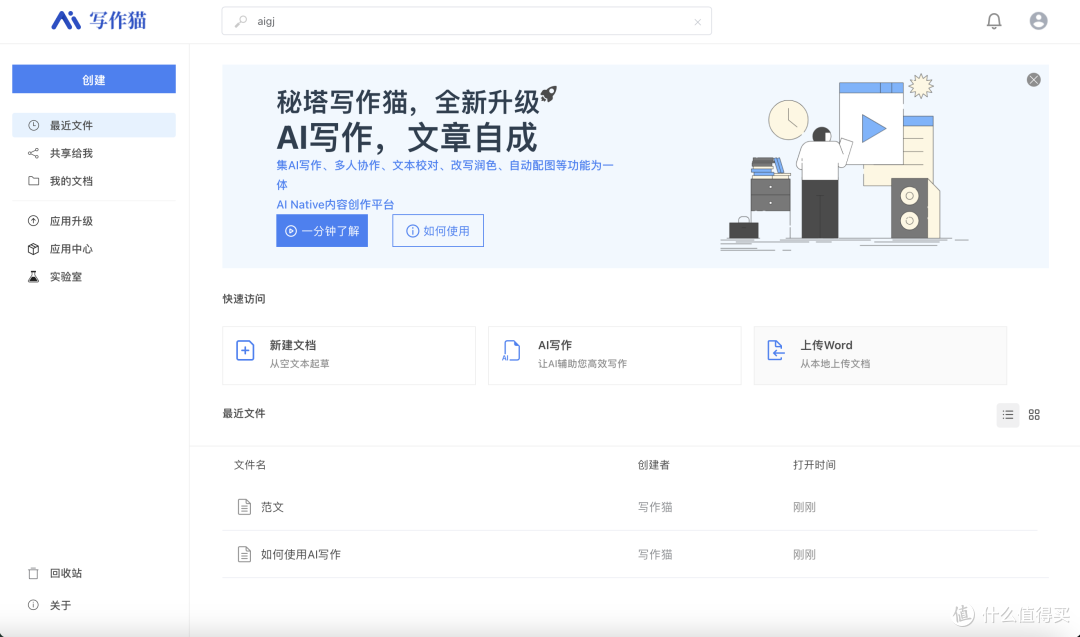Click the new document plus icon
The image size is (1080, 637).
coord(245,351)
